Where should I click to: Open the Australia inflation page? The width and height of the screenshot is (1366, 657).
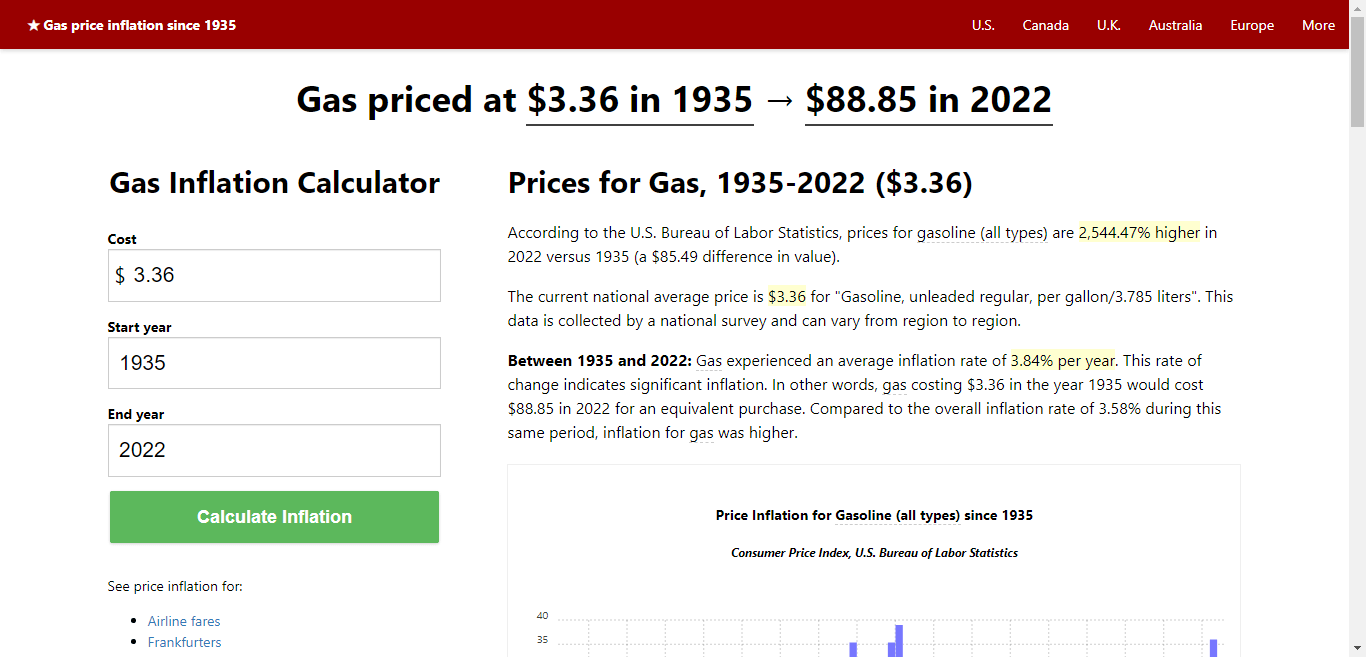1175,25
